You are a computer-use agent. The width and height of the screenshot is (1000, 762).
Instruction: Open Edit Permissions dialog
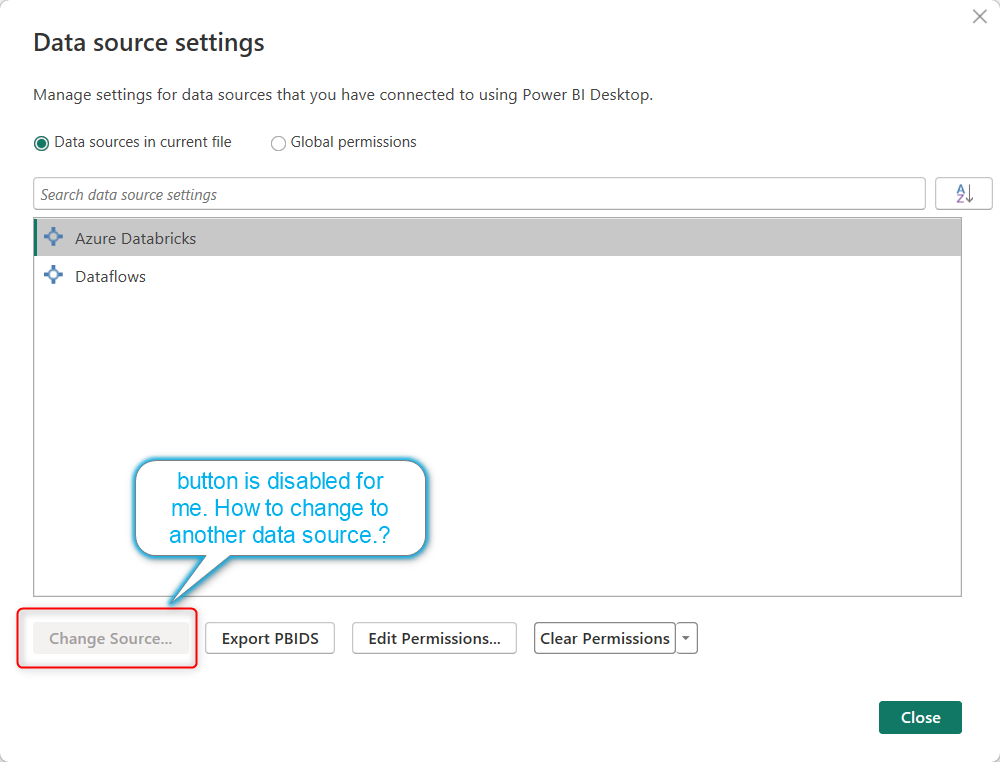[434, 638]
